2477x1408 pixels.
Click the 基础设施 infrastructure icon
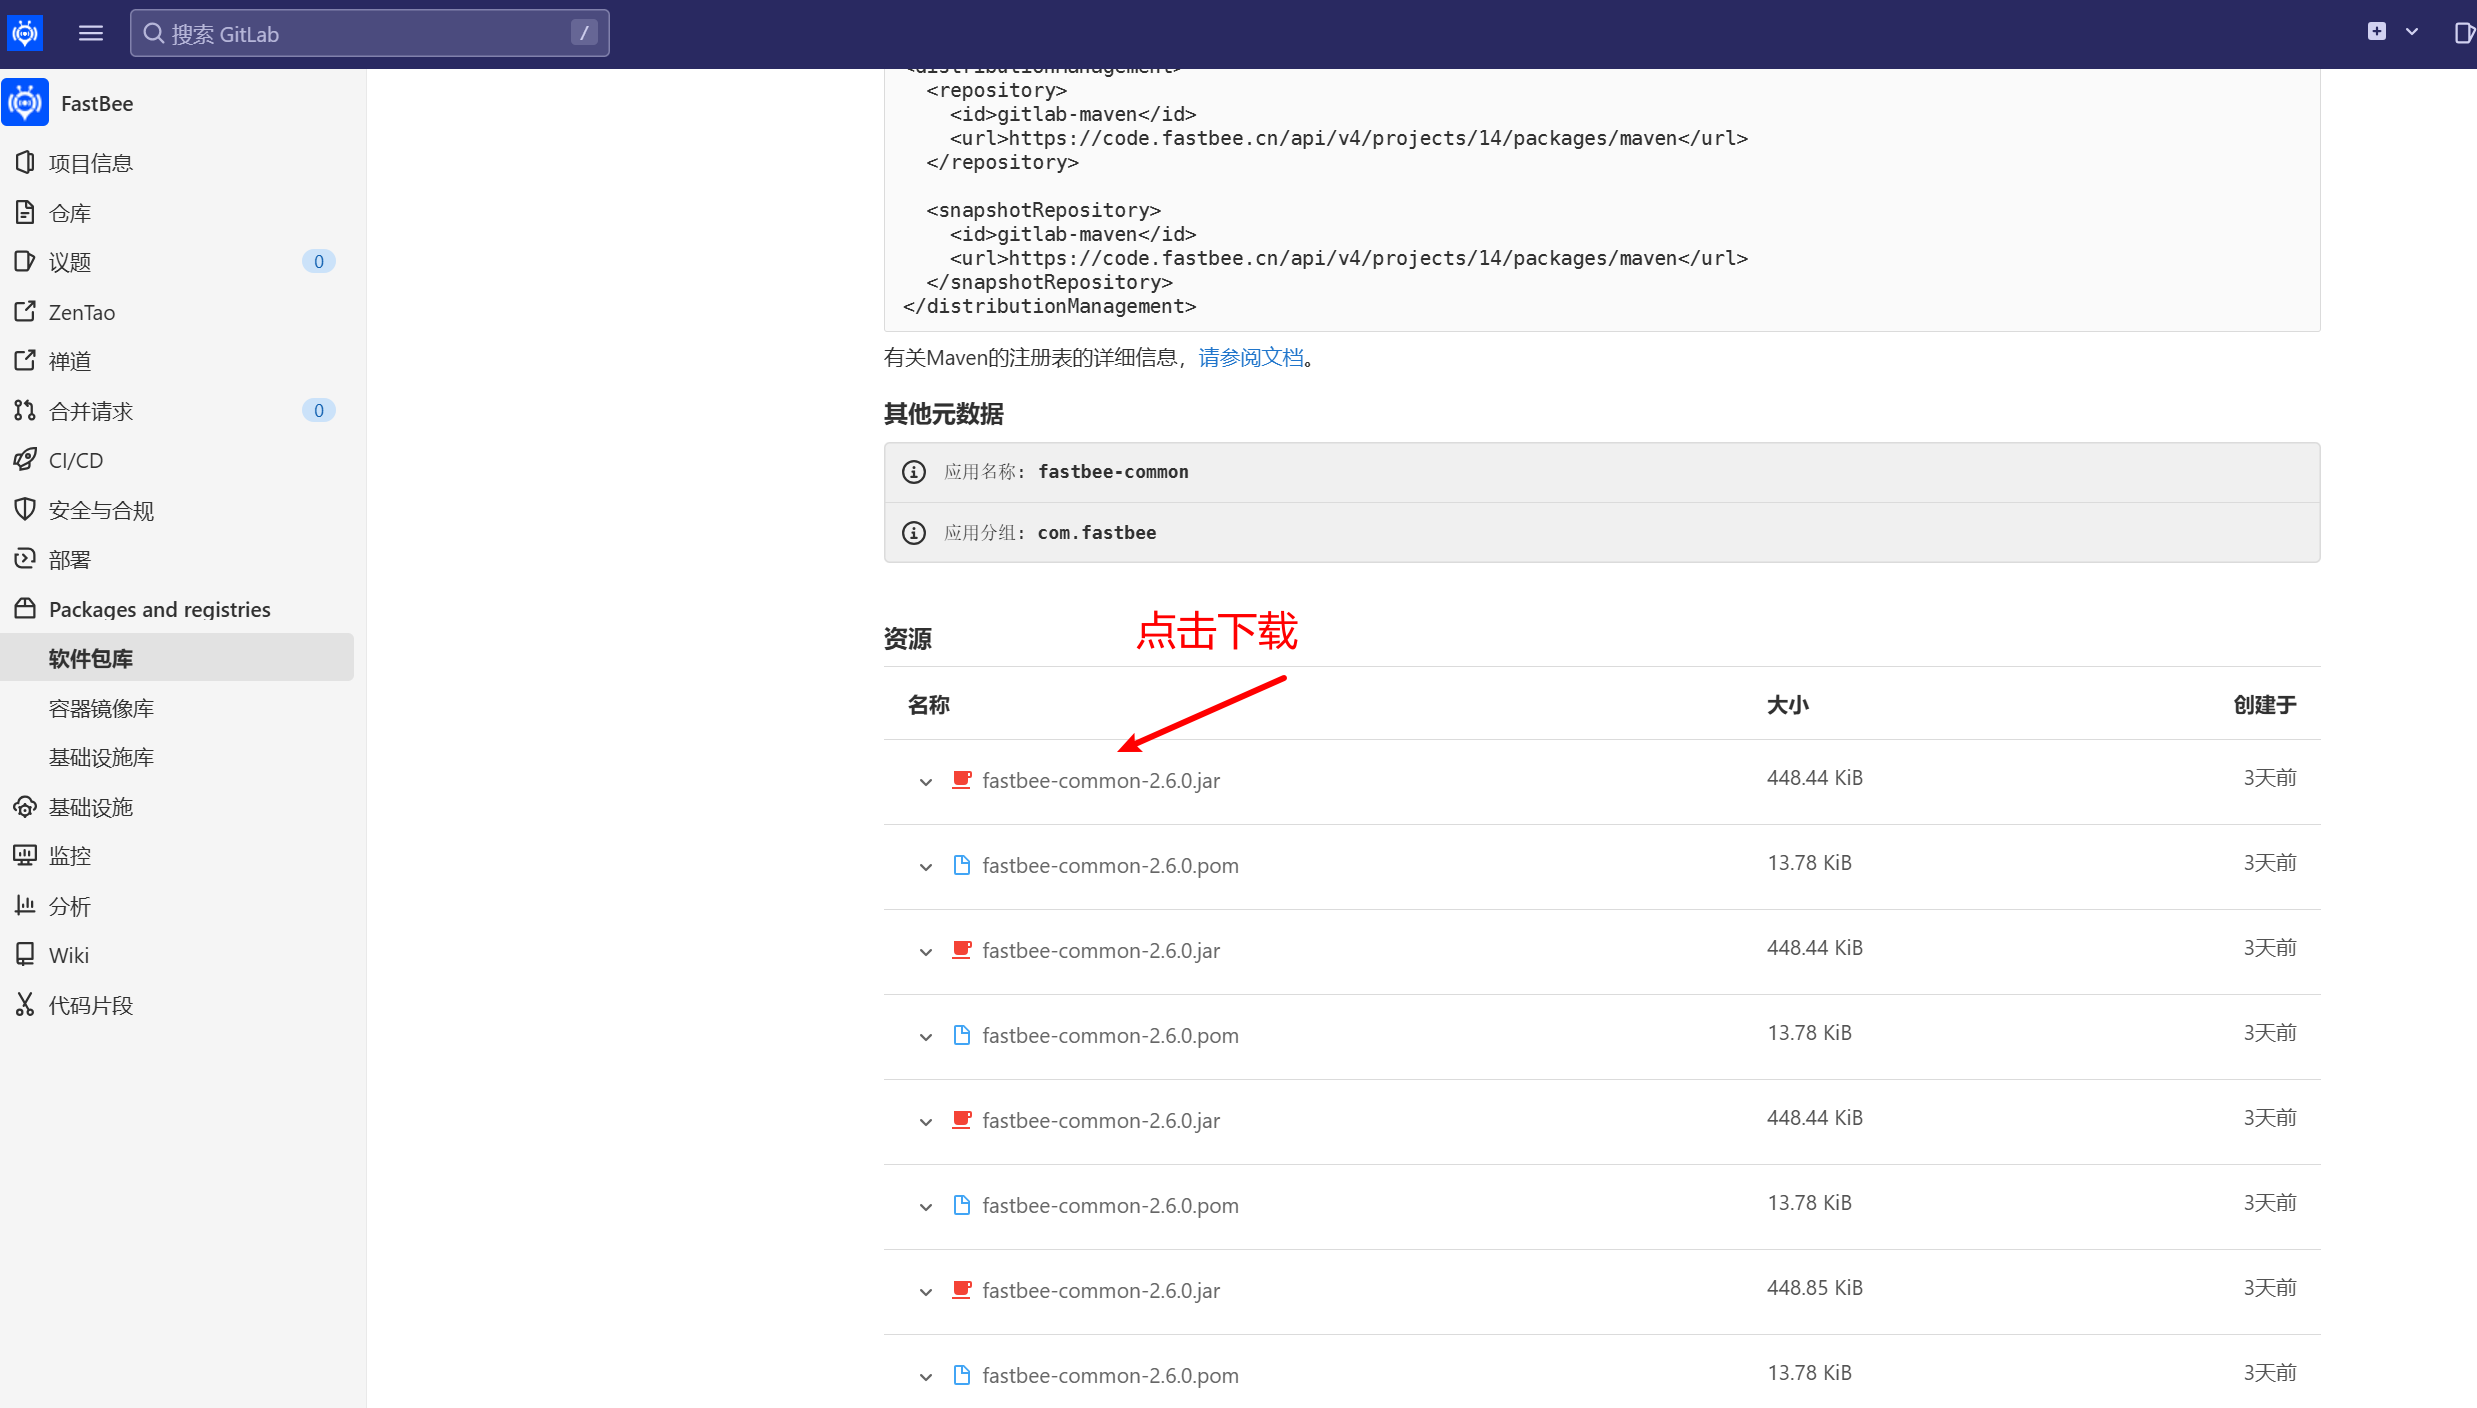[25, 806]
